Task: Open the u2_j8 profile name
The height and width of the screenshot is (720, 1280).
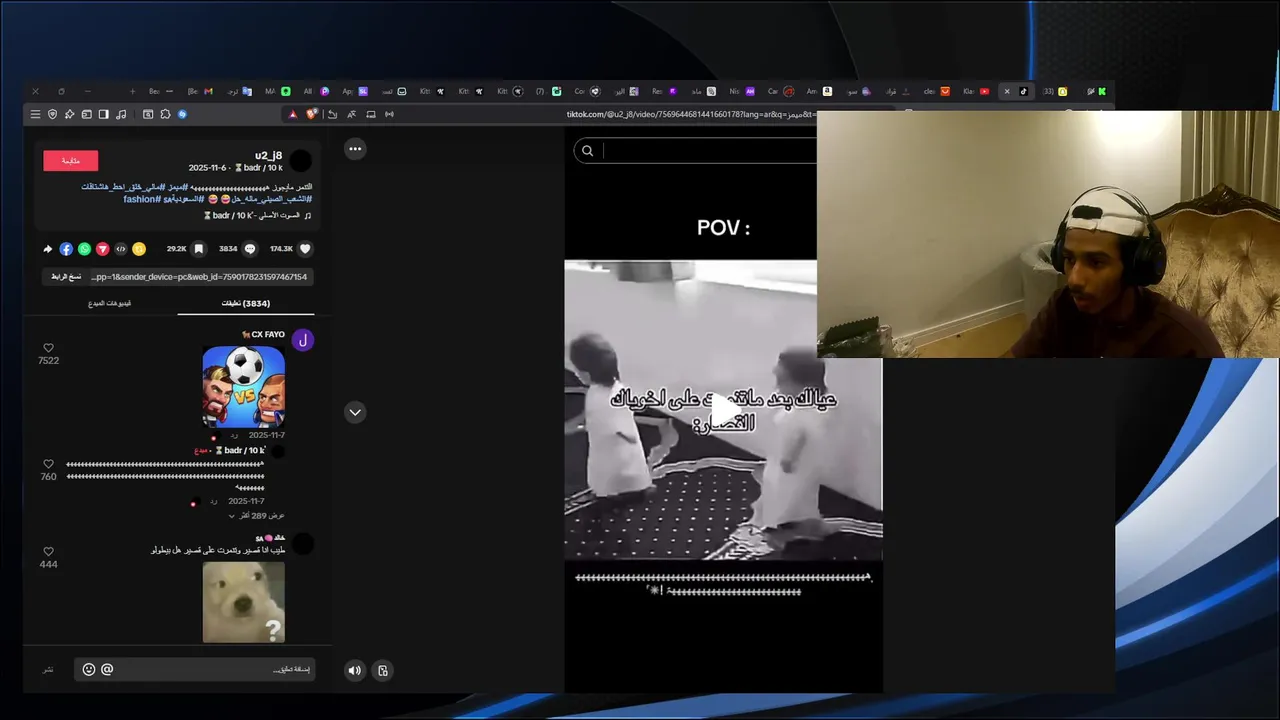Action: click(x=268, y=155)
